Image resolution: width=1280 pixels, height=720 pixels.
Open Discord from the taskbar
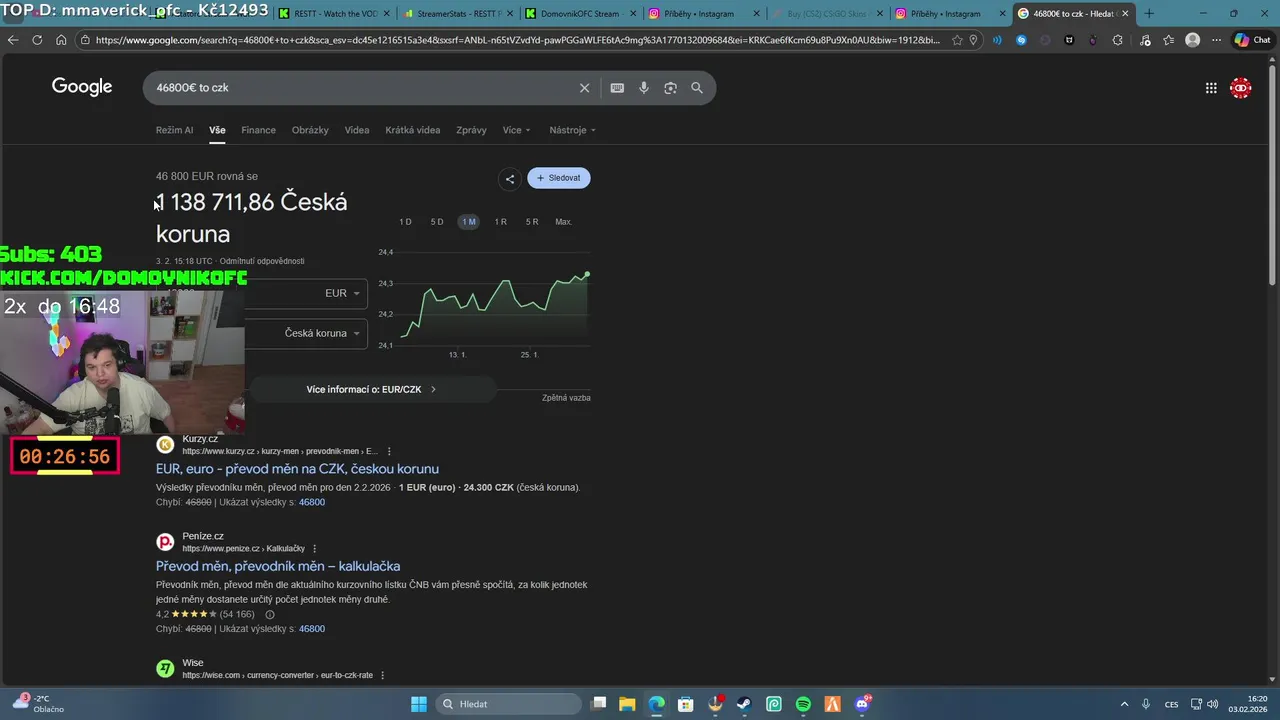point(862,704)
